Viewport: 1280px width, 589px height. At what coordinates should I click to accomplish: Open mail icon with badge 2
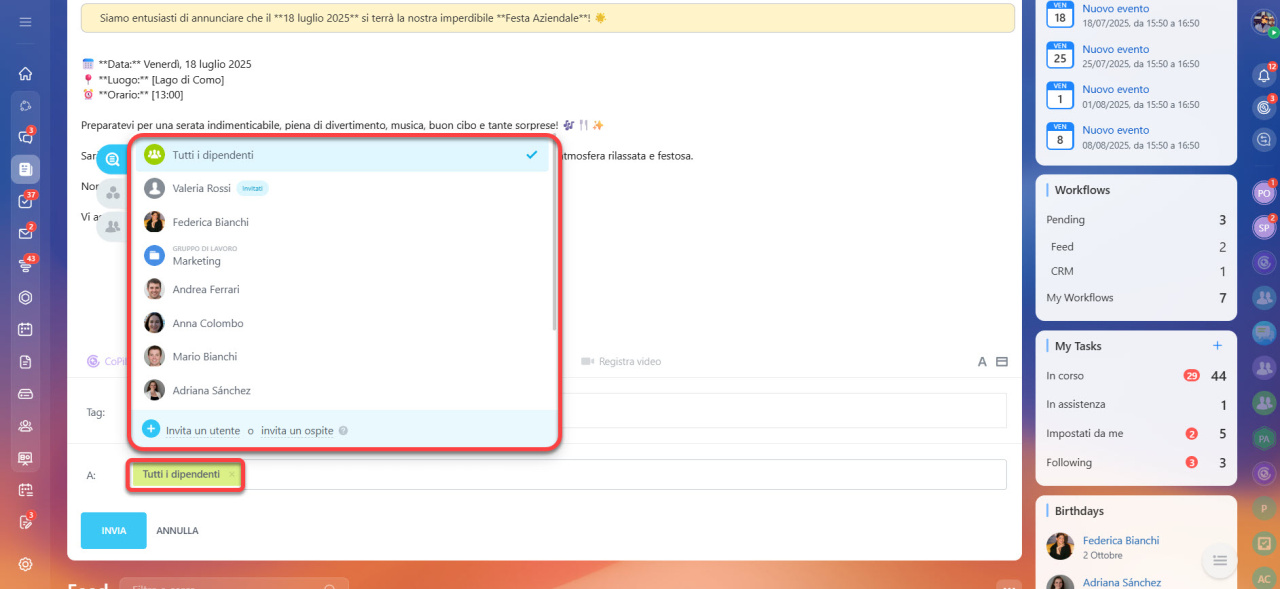pyautogui.click(x=25, y=233)
